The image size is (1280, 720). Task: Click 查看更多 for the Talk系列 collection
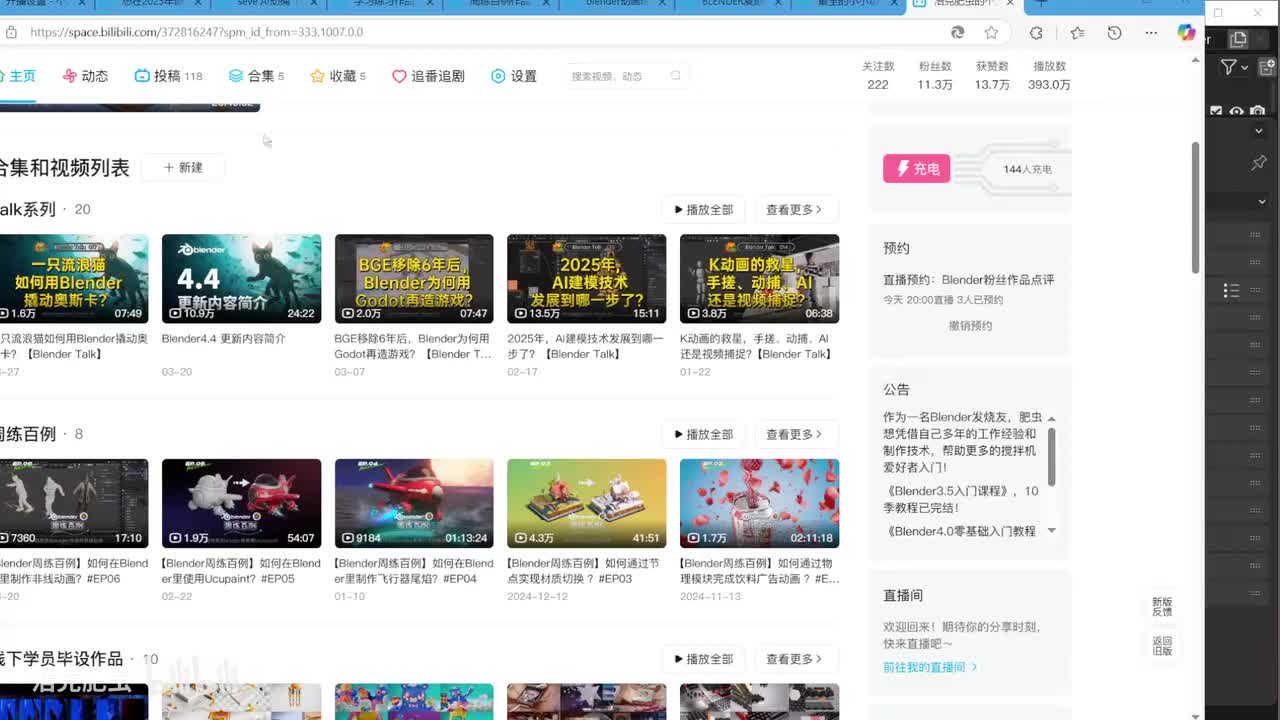[x=794, y=210]
